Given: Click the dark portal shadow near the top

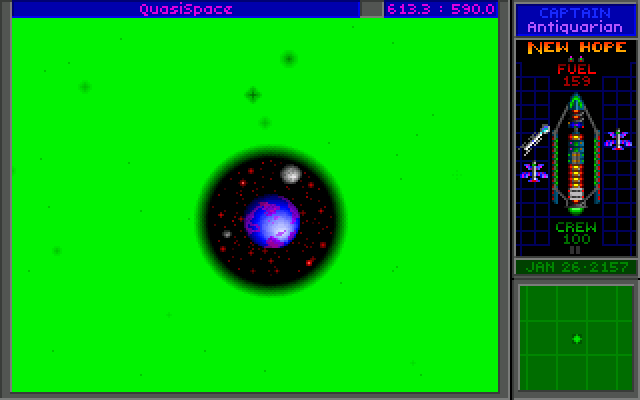Looking at the screenshot, I should [x=289, y=59].
